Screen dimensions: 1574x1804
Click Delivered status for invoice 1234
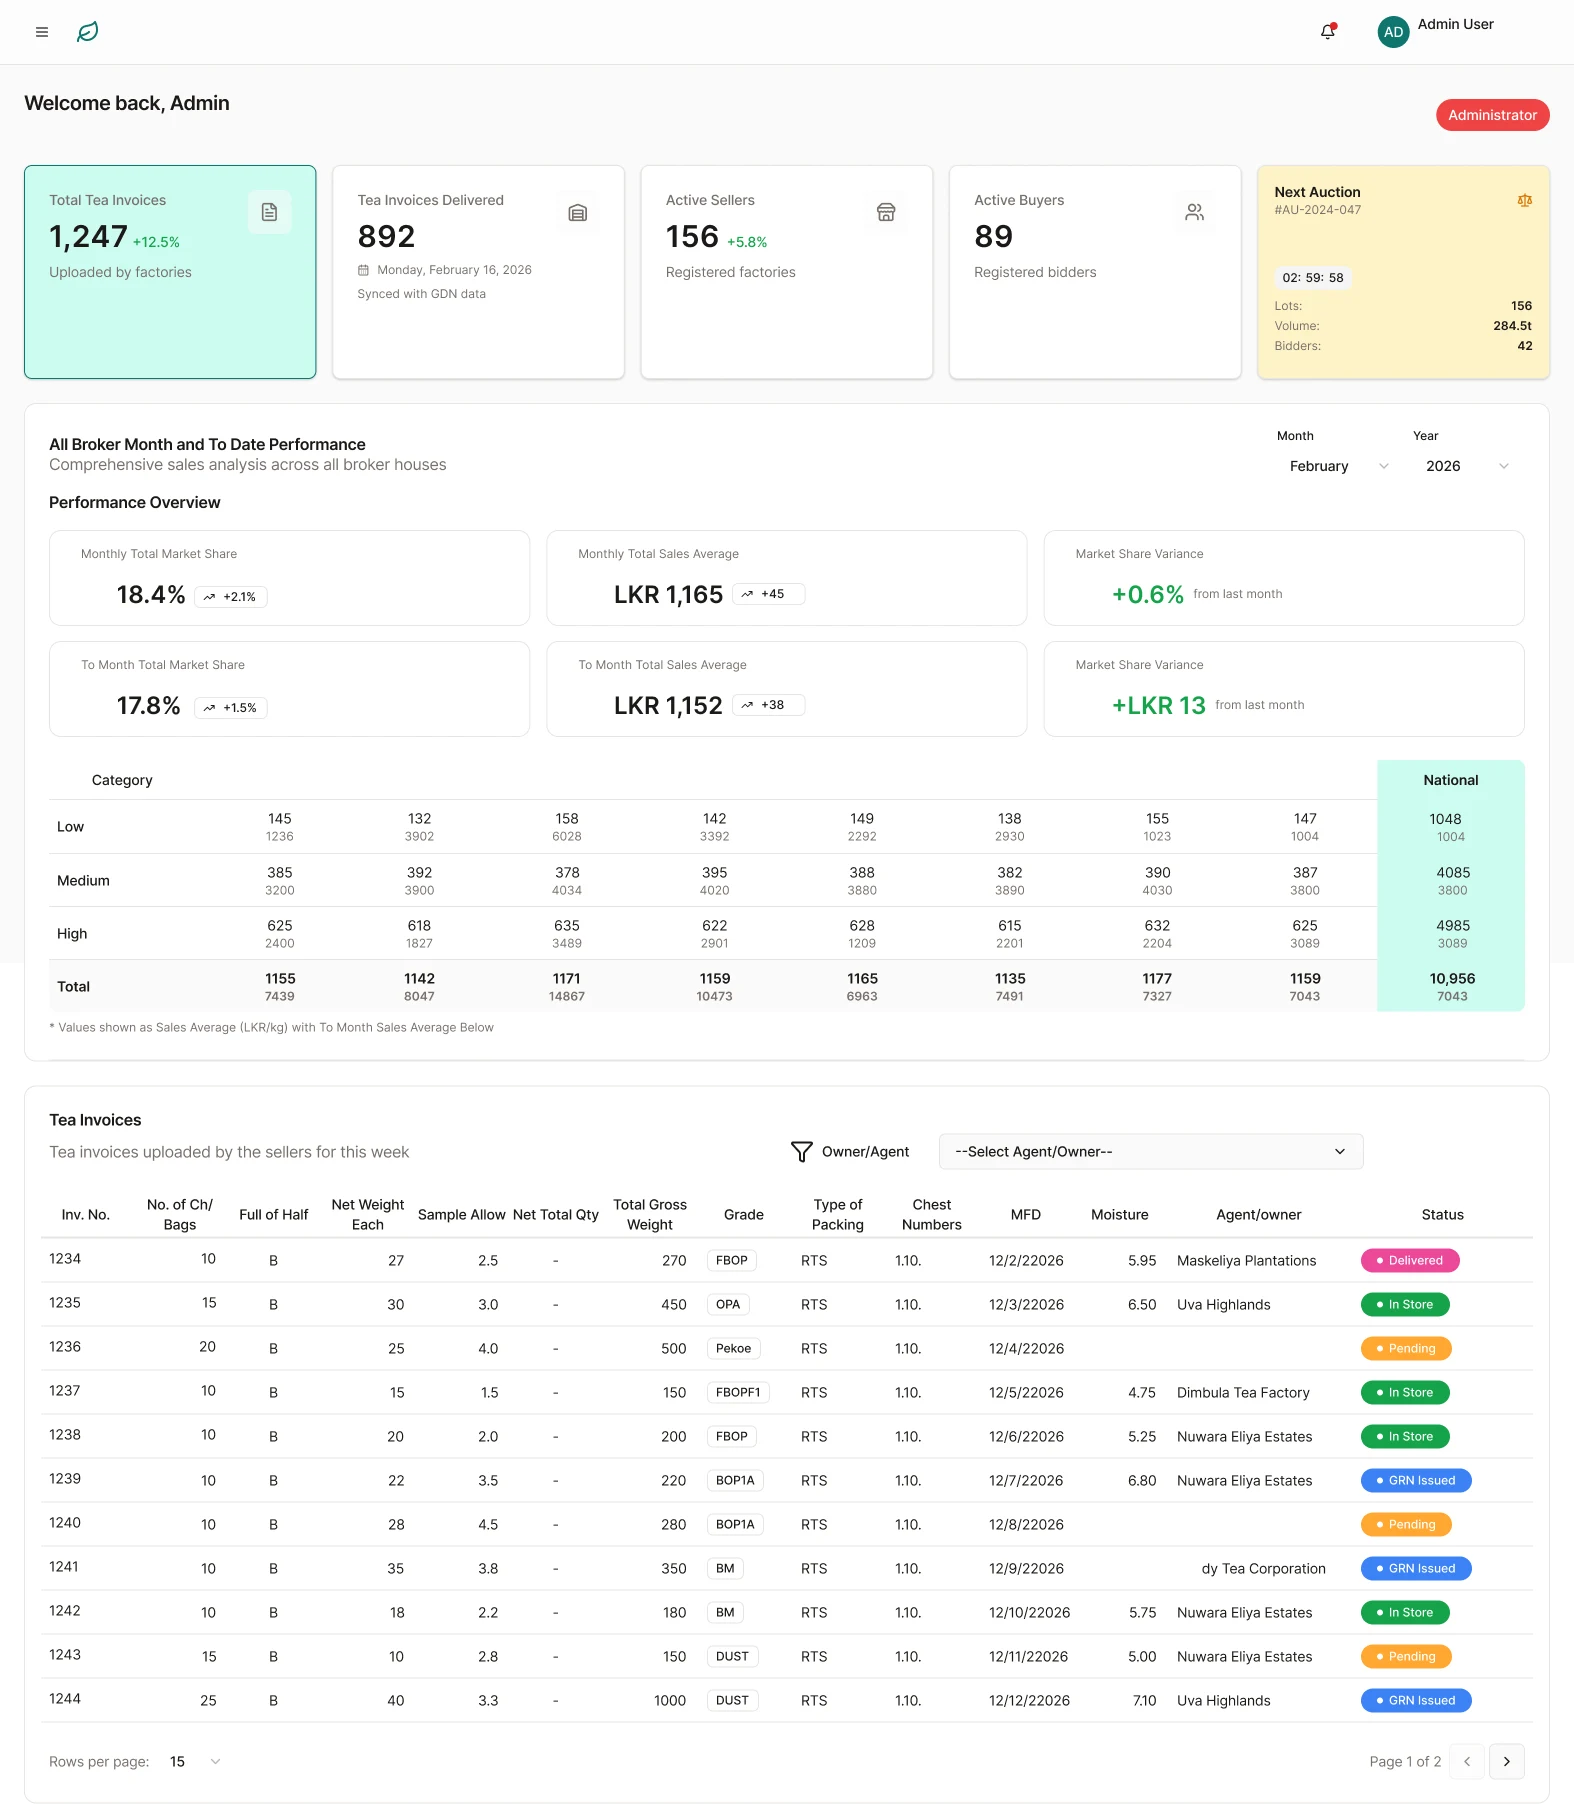[1410, 1261]
